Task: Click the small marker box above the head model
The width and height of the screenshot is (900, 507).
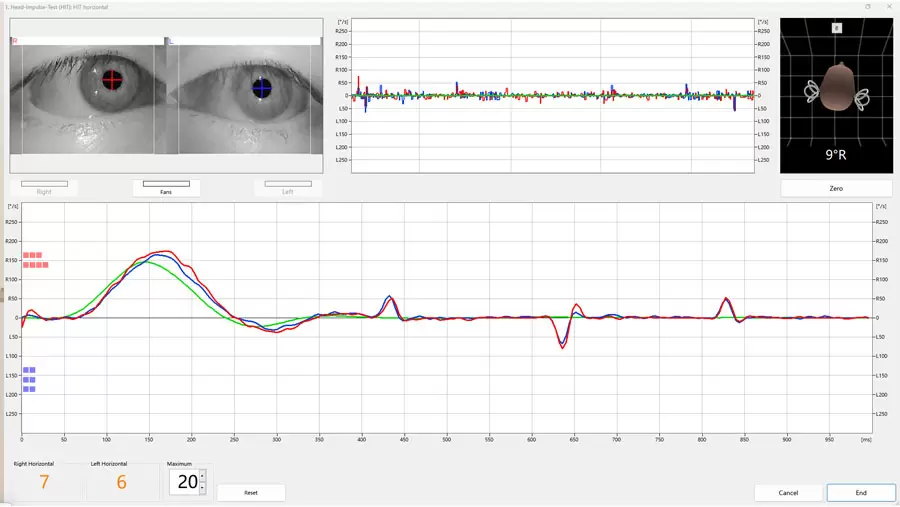Action: pyautogui.click(x=837, y=29)
